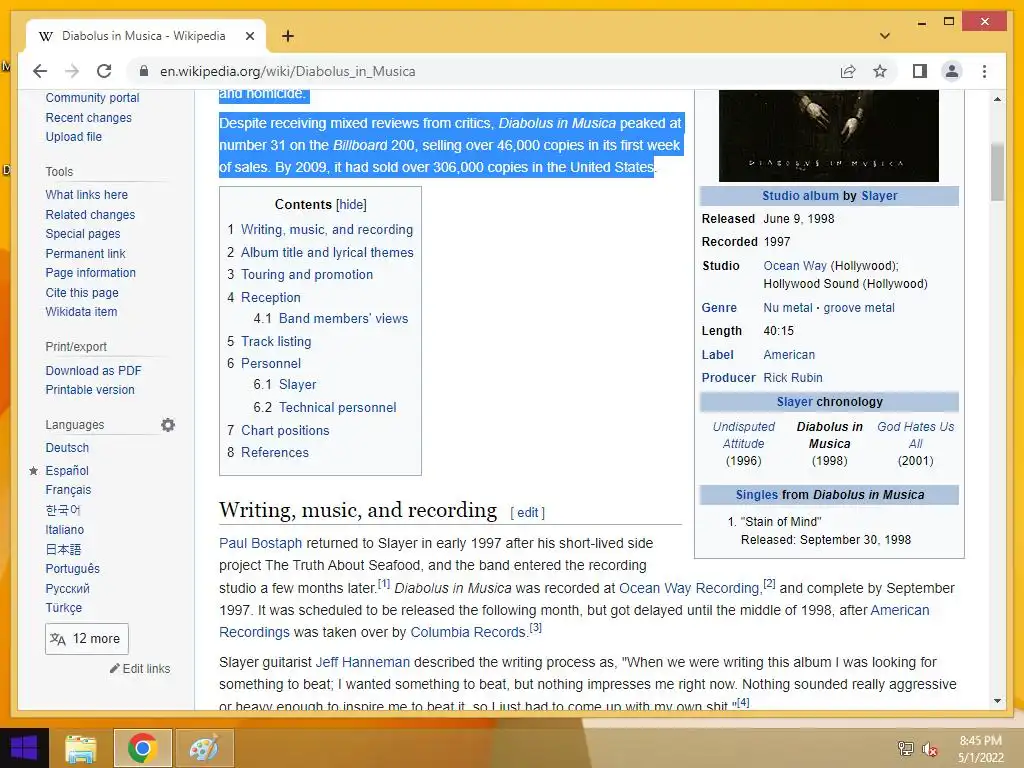Switch to Deutsch language version

(67, 447)
